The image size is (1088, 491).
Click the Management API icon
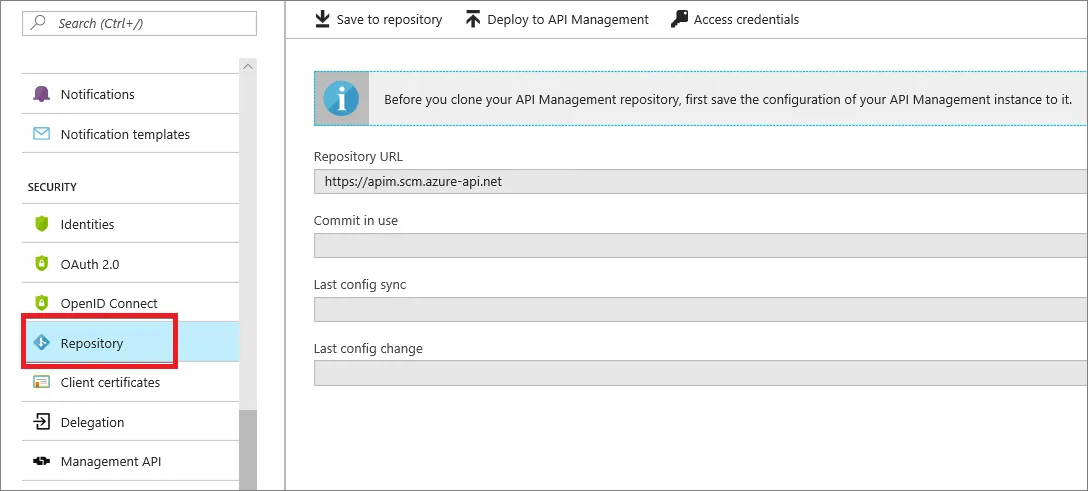pos(41,461)
